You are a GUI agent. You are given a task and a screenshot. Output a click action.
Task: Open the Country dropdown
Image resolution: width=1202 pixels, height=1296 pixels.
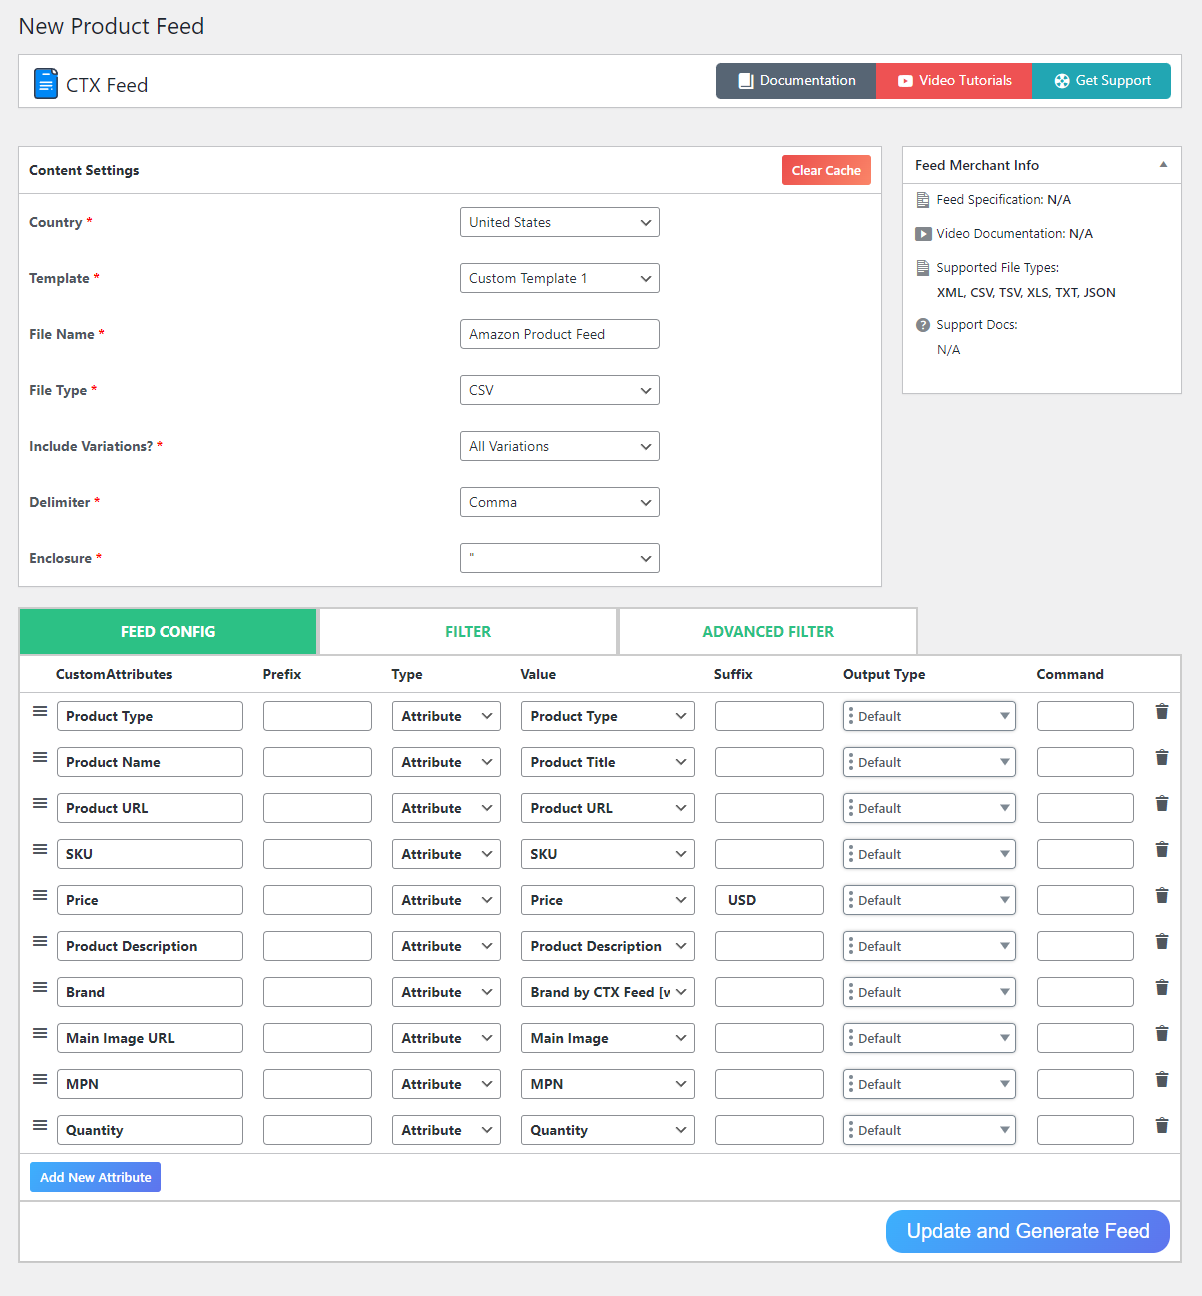560,222
